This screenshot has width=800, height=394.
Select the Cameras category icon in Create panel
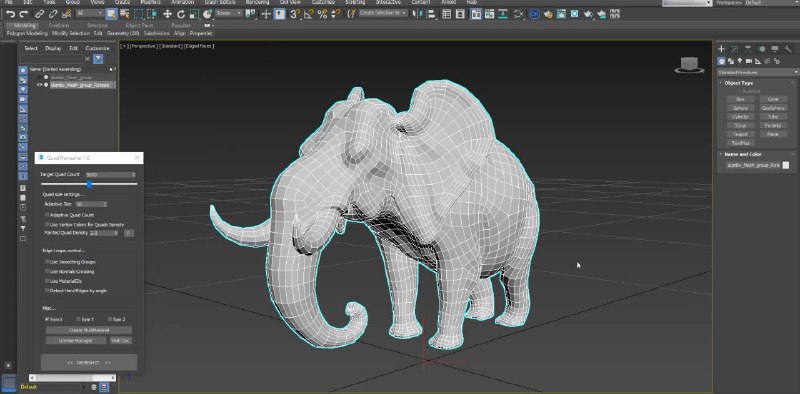point(749,61)
